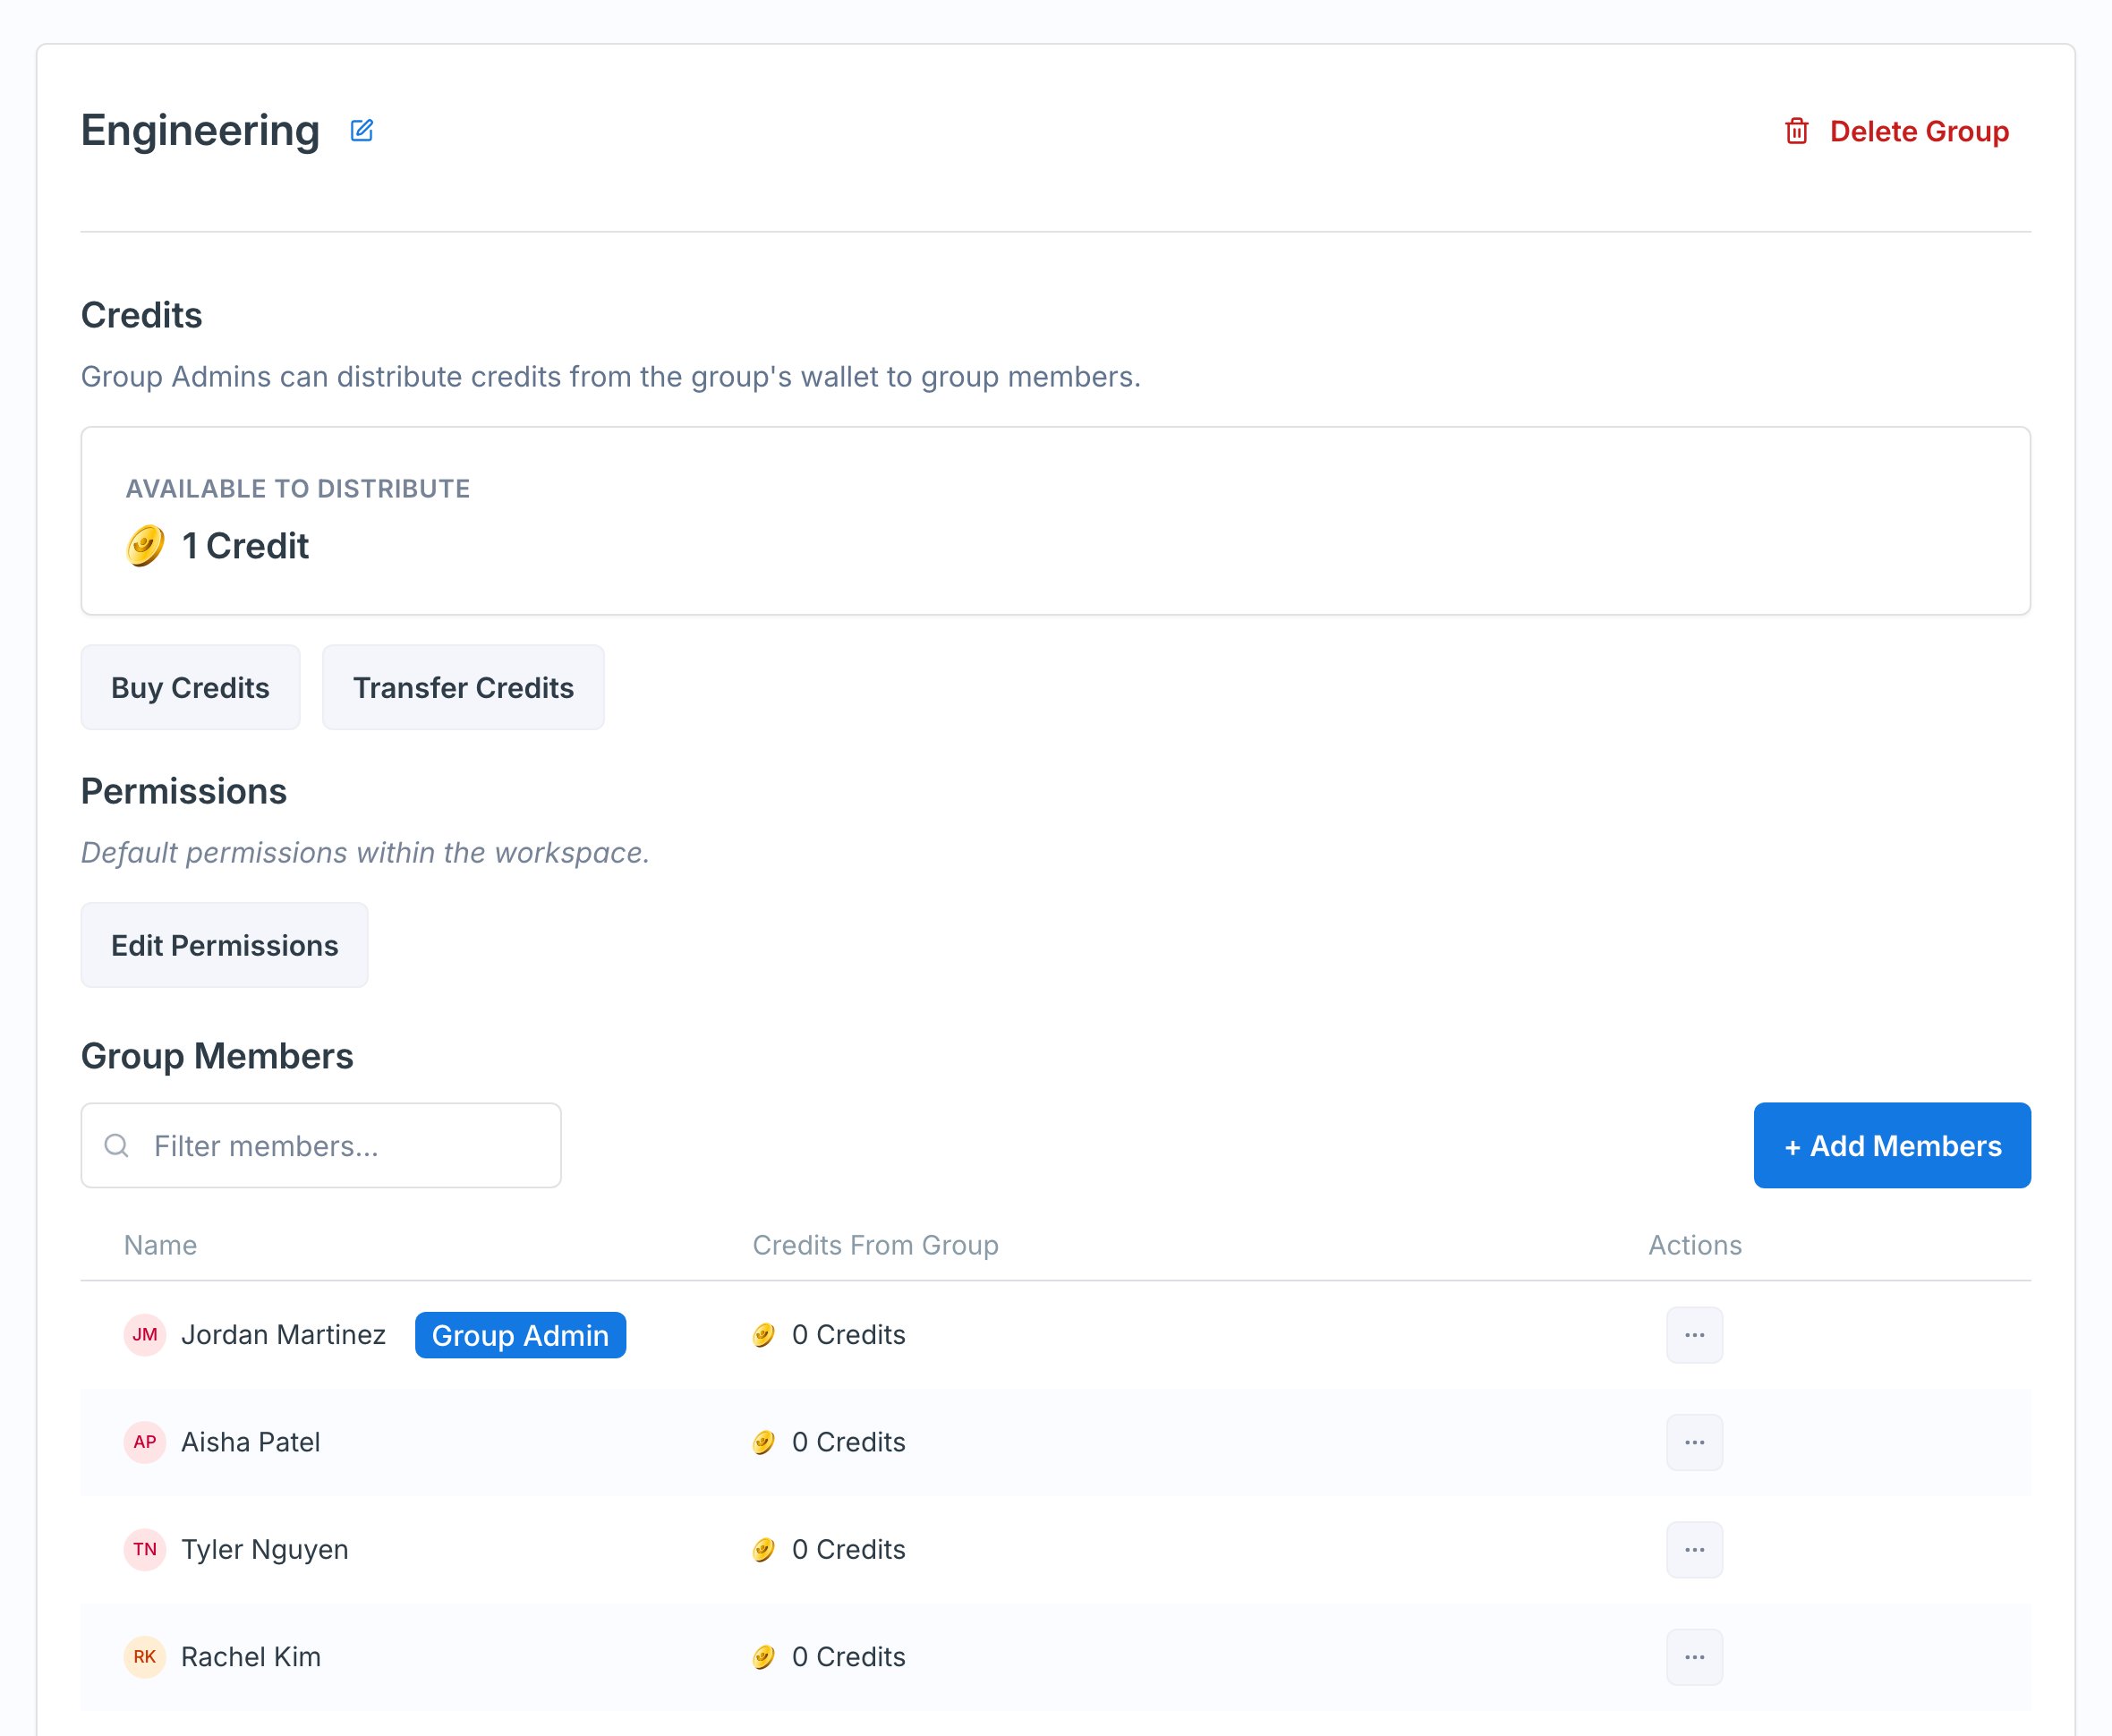
Task: Open actions menu for Rachel Kim
Action: (1694, 1657)
